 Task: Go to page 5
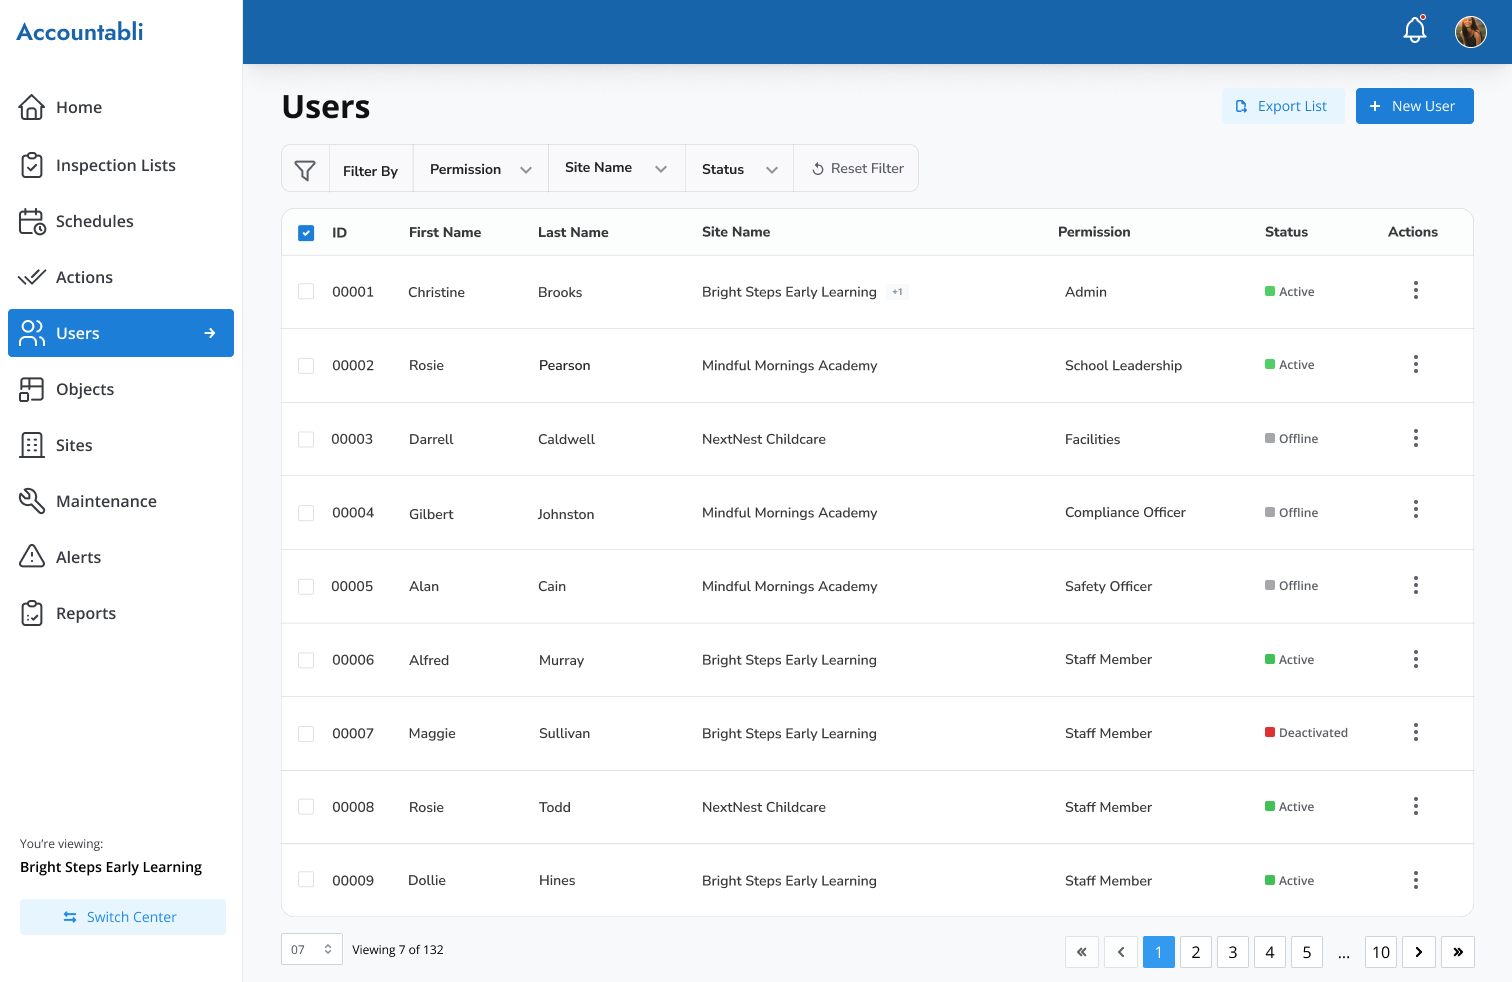(1307, 952)
